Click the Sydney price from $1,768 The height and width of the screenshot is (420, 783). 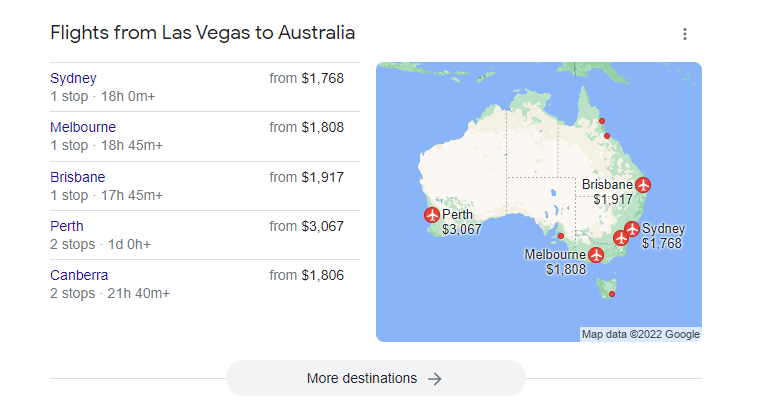point(307,78)
